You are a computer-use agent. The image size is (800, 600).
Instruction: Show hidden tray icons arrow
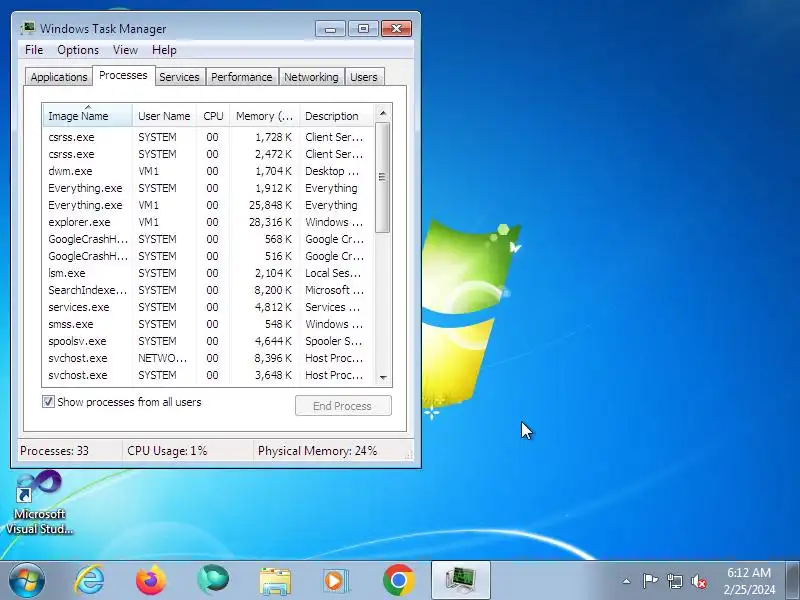pos(627,581)
